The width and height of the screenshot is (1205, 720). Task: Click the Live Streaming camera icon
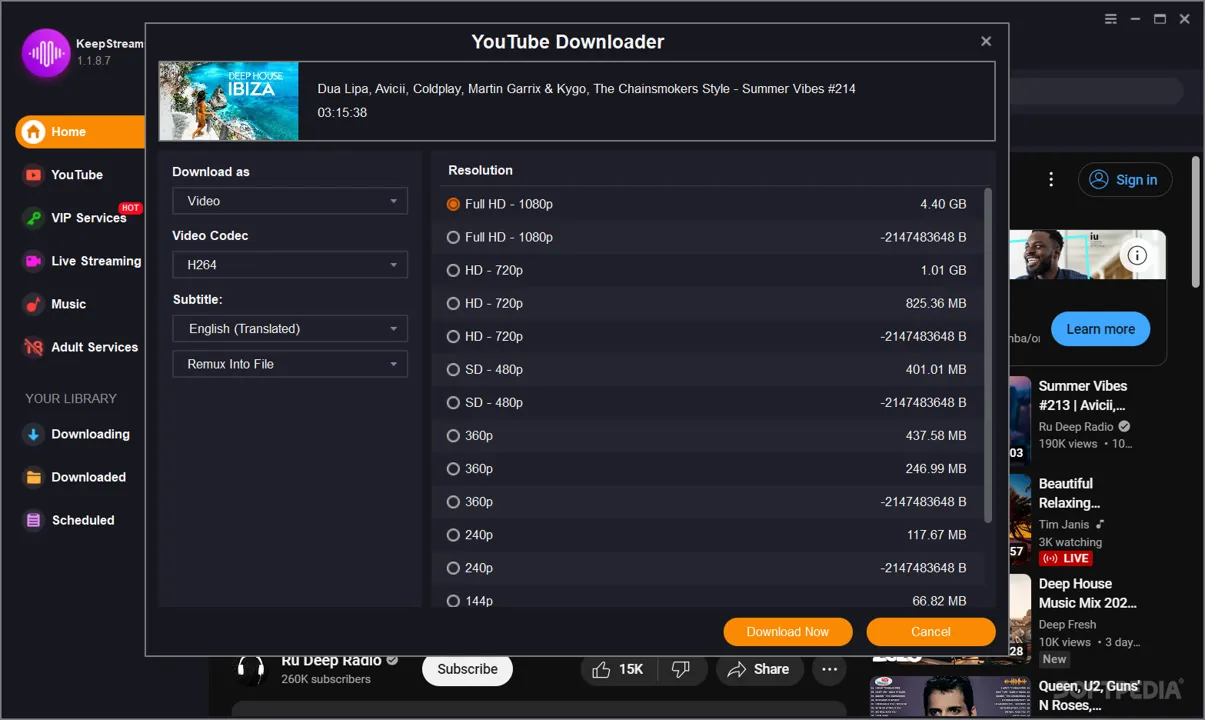[34, 261]
